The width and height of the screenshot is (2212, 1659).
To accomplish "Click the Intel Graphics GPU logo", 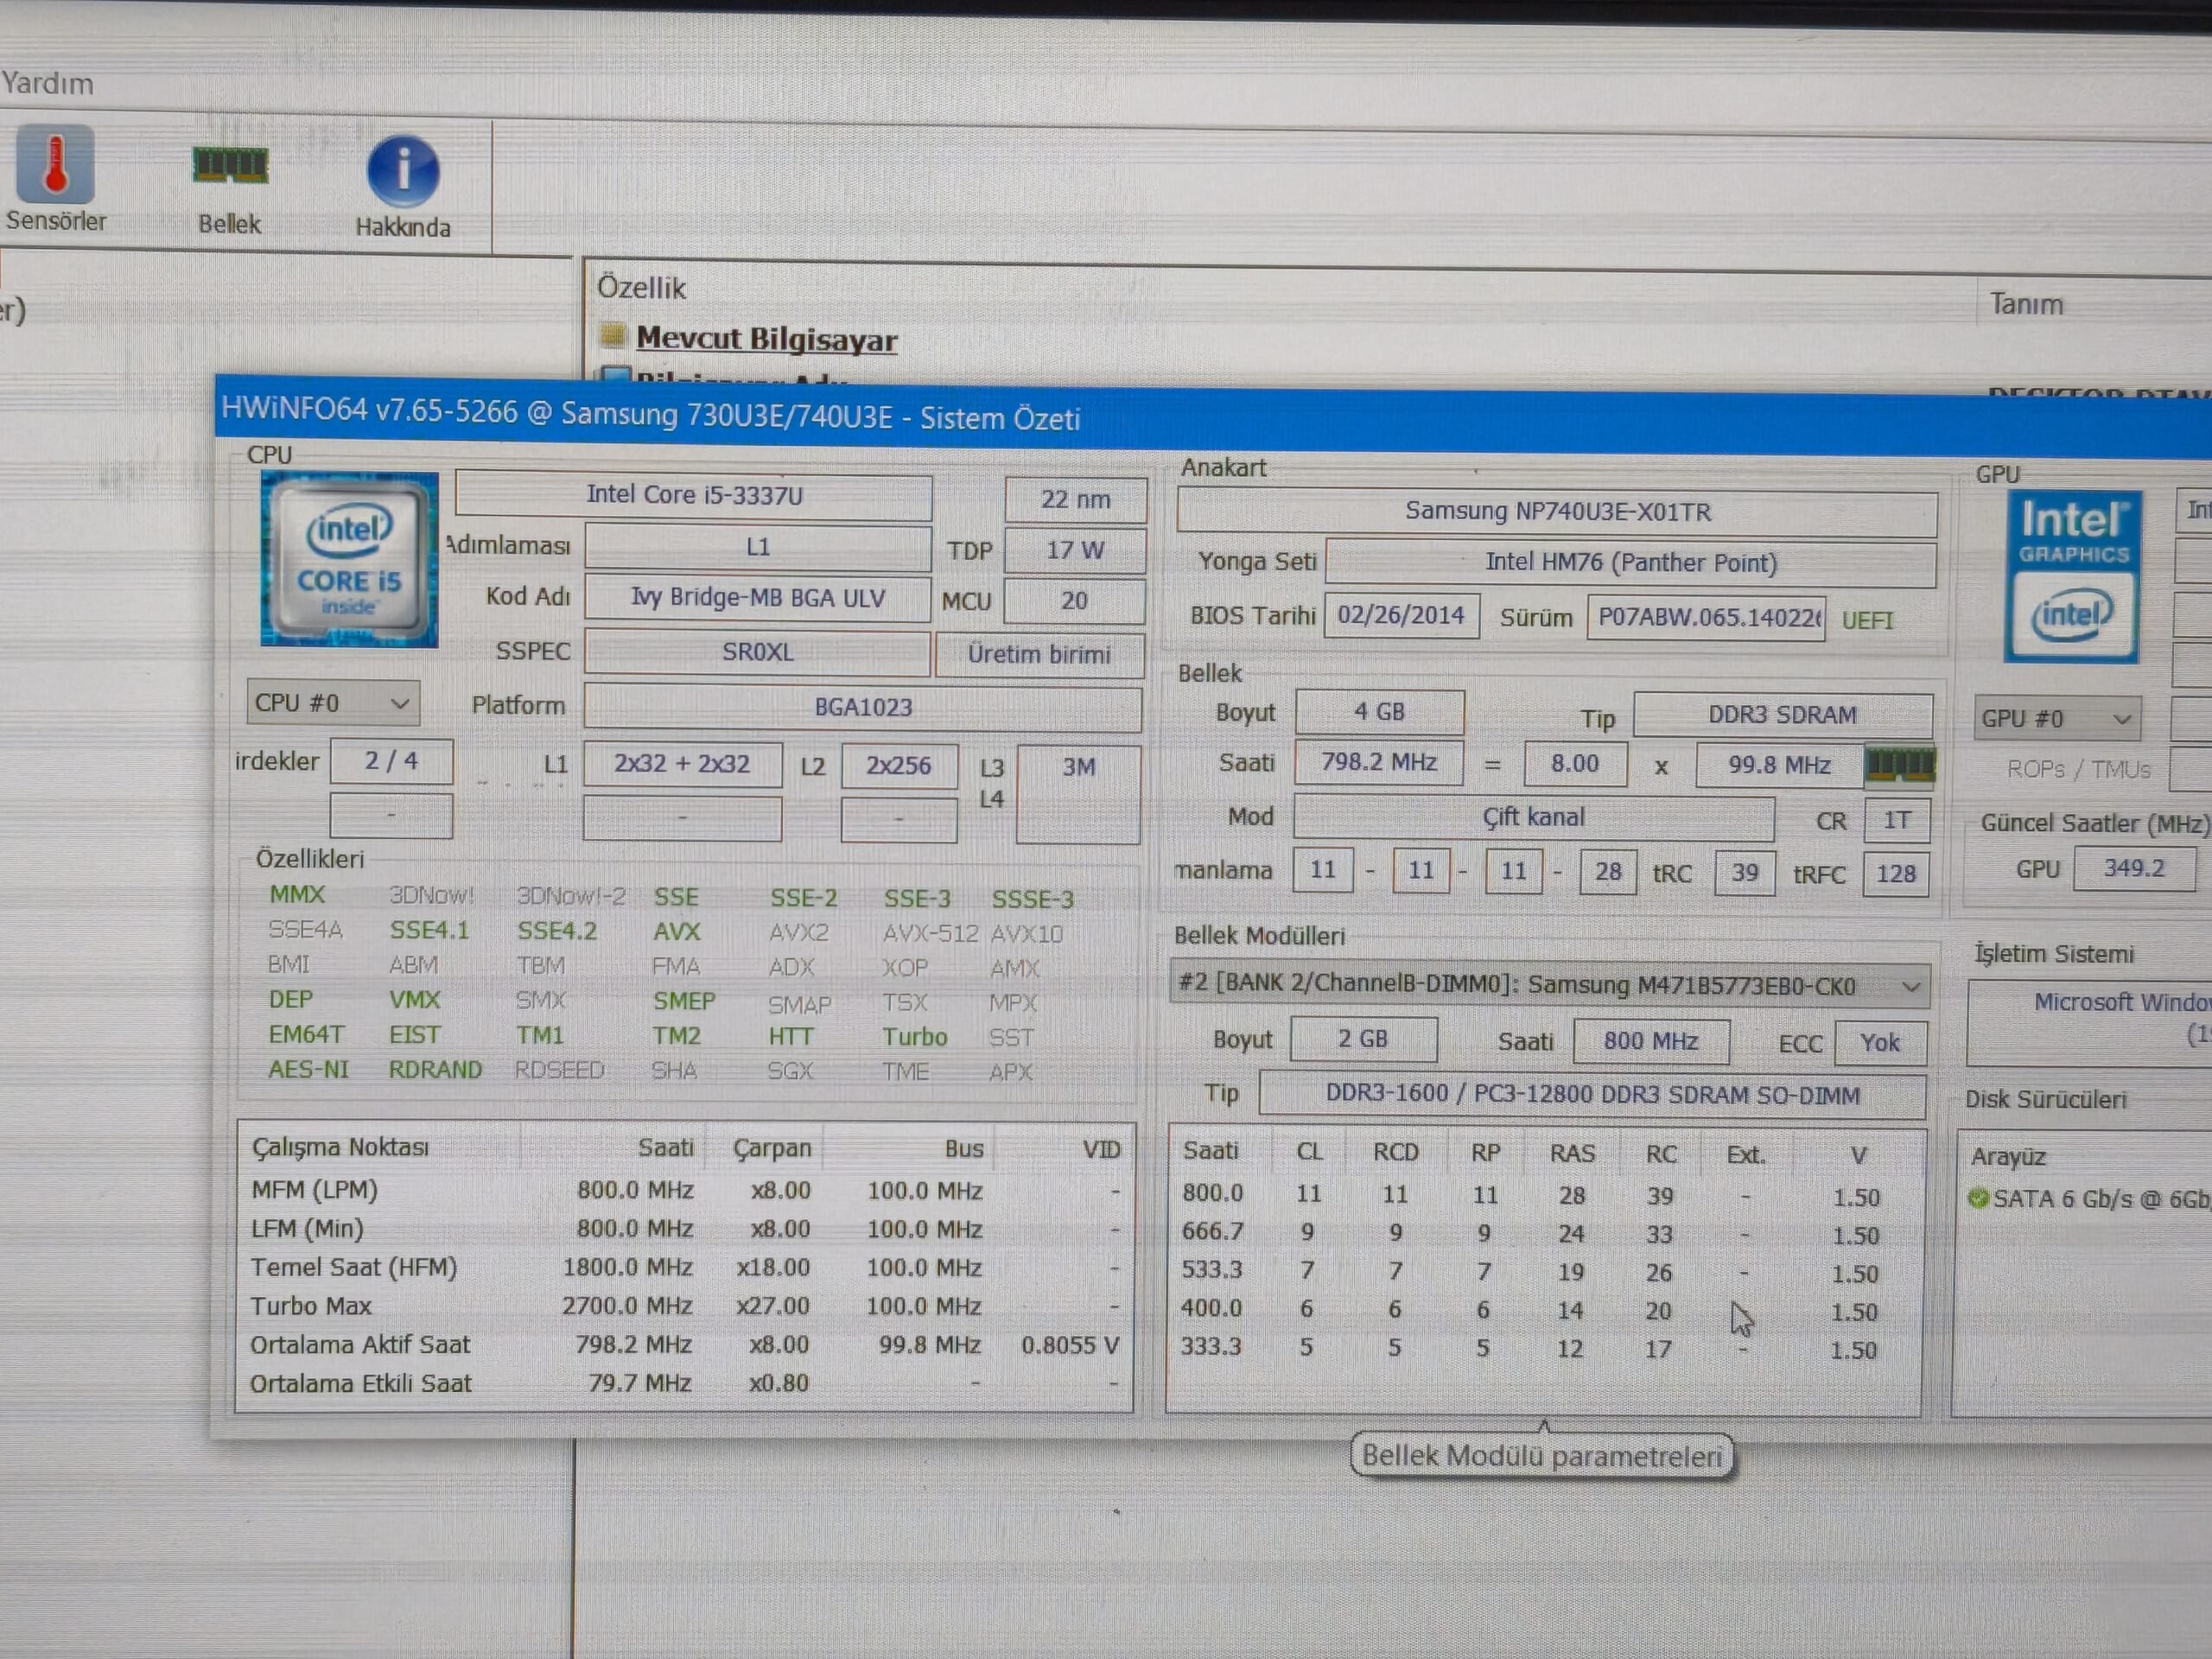I will pos(2073,576).
